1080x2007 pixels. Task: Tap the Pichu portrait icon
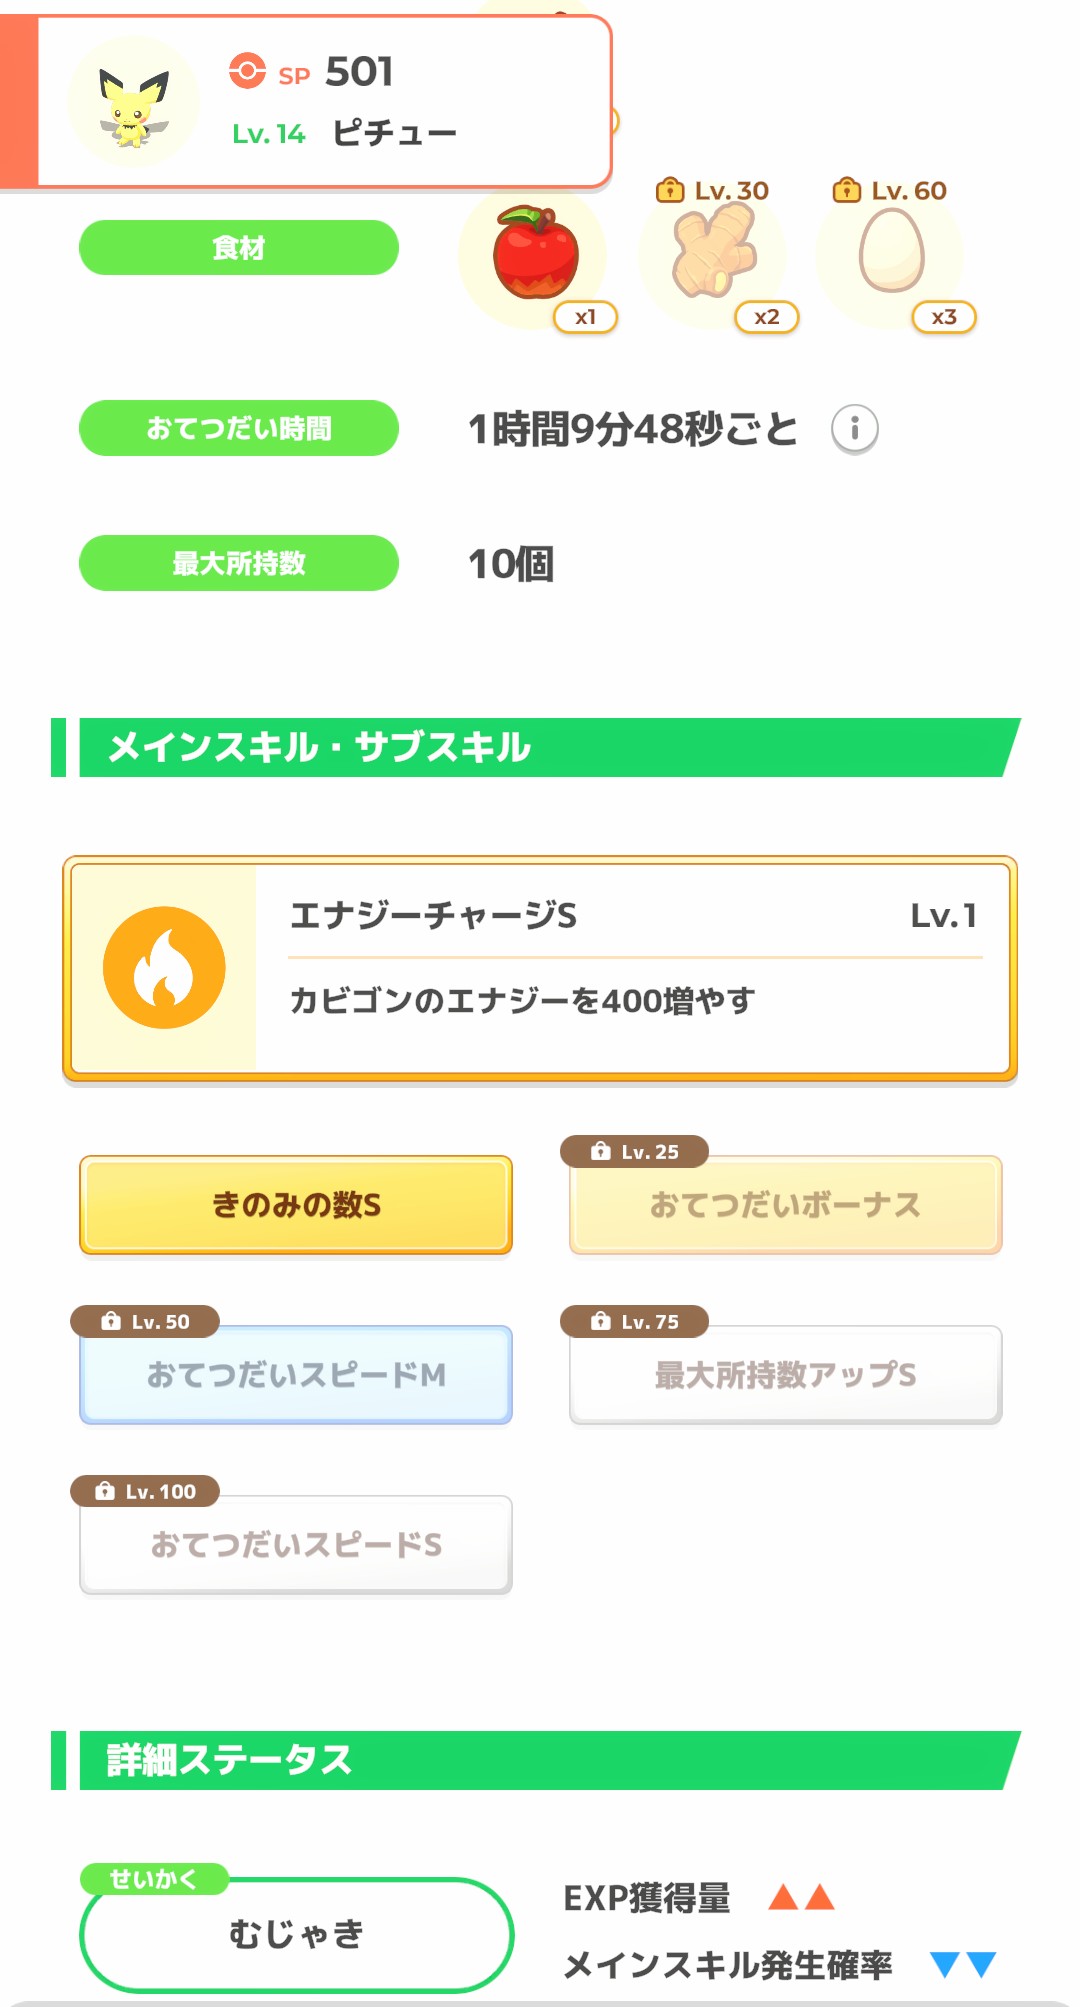click(133, 103)
